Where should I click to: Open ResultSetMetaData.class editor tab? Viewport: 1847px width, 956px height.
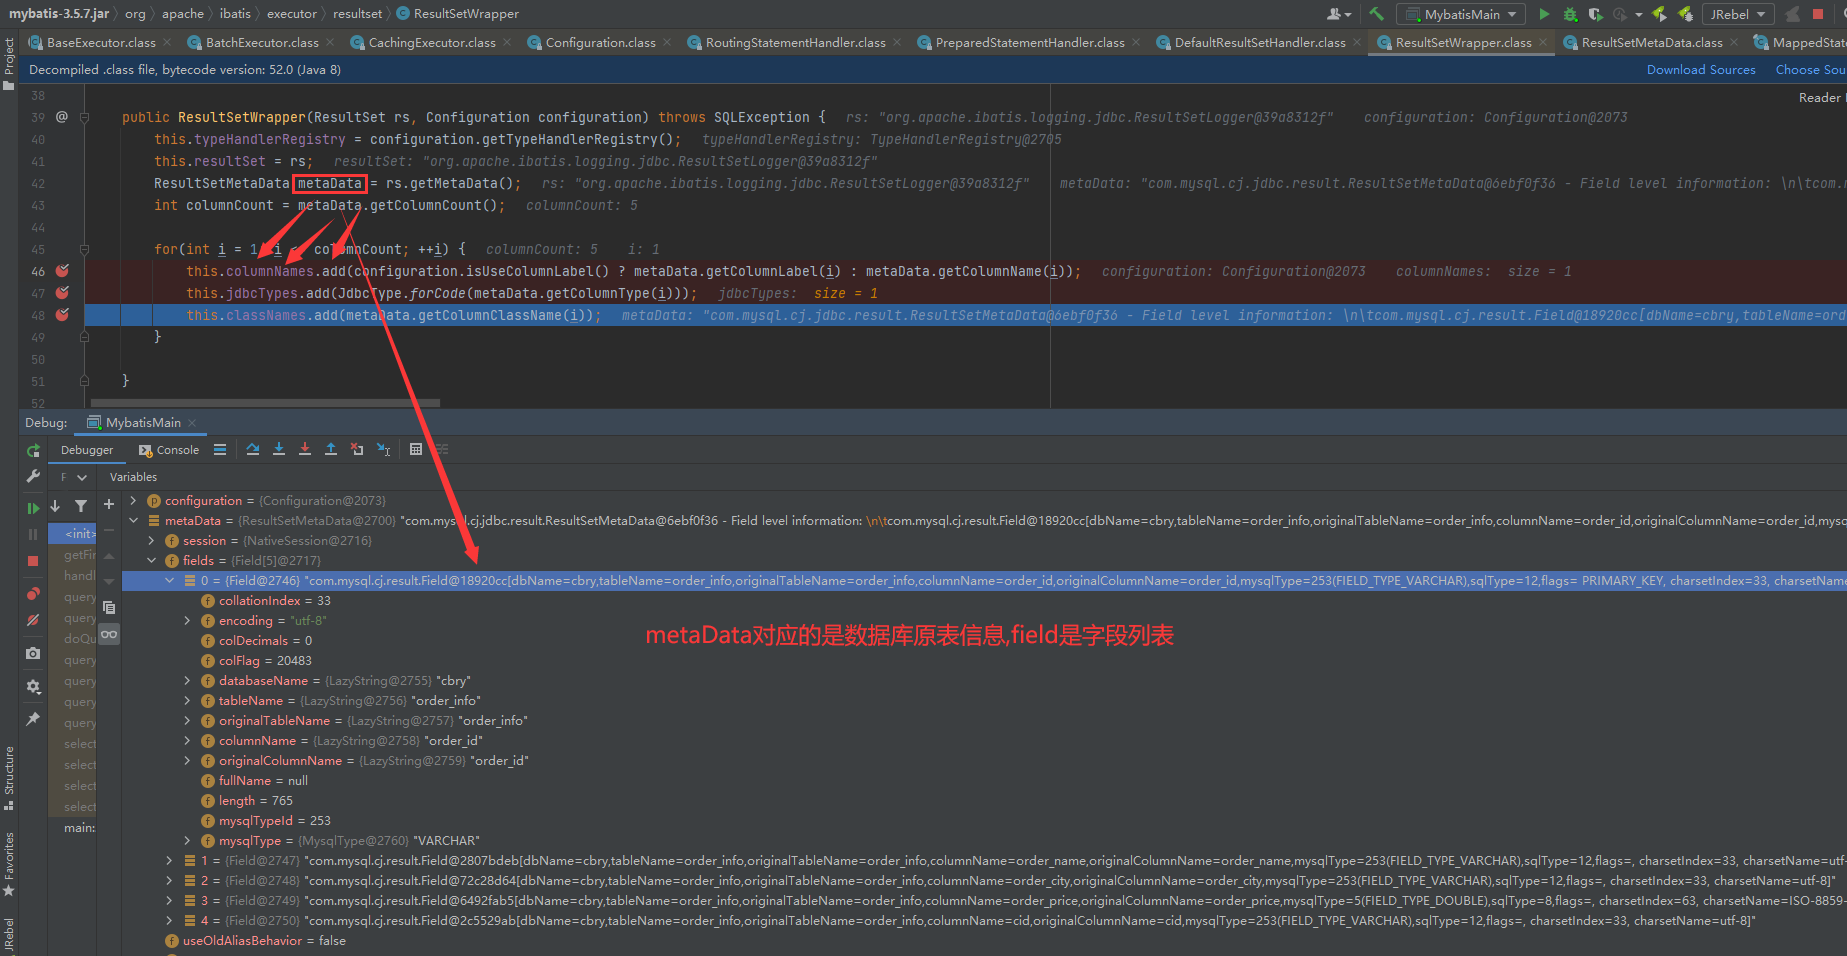tap(1651, 42)
